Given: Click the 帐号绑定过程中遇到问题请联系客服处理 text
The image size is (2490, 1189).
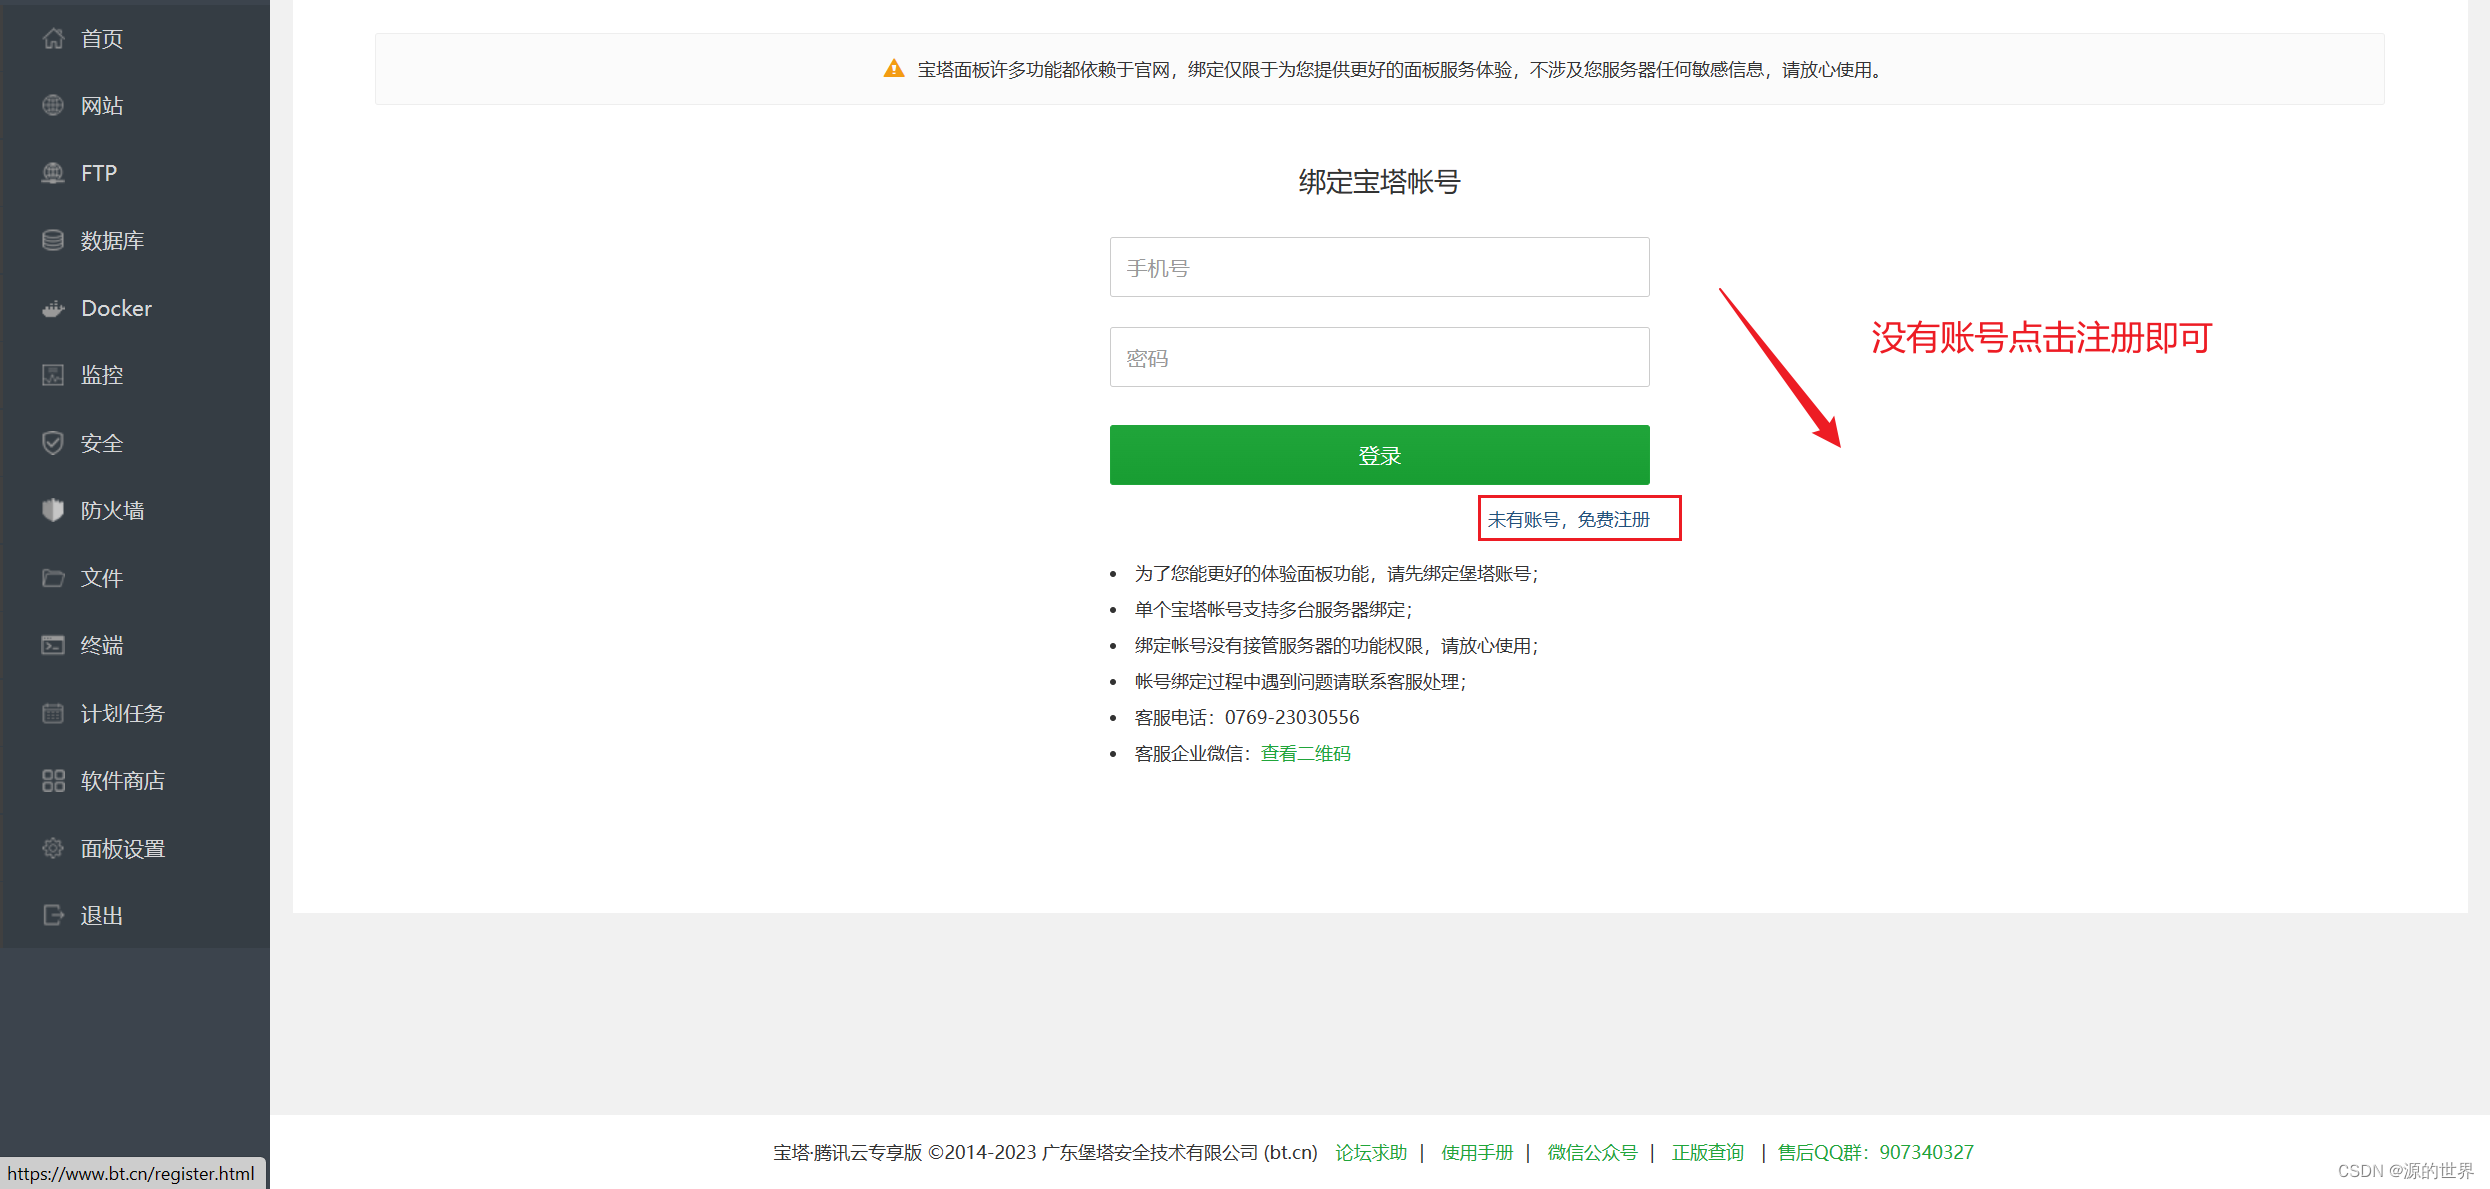Looking at the screenshot, I should (x=1300, y=681).
